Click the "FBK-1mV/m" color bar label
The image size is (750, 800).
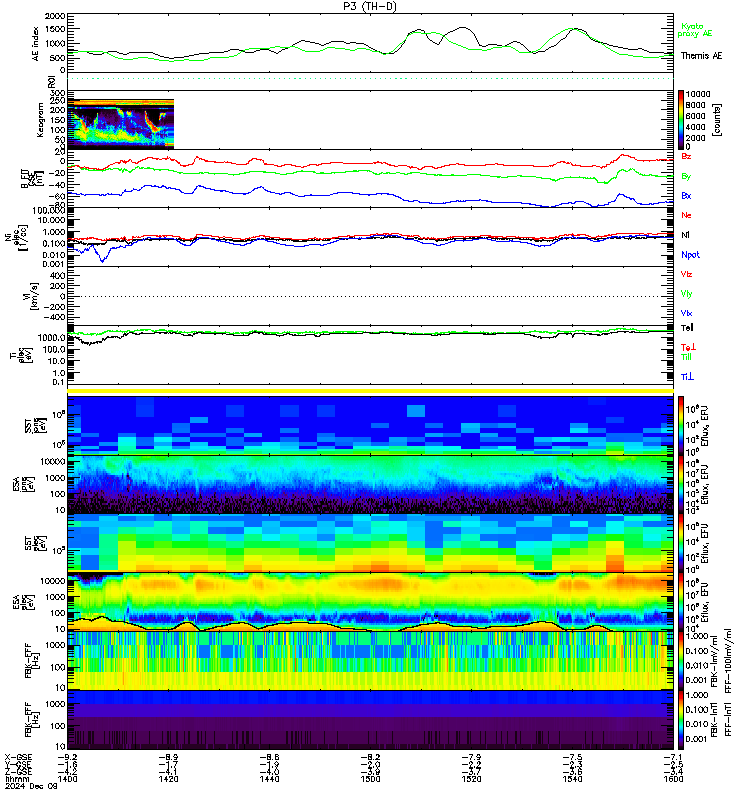pyautogui.click(x=715, y=660)
